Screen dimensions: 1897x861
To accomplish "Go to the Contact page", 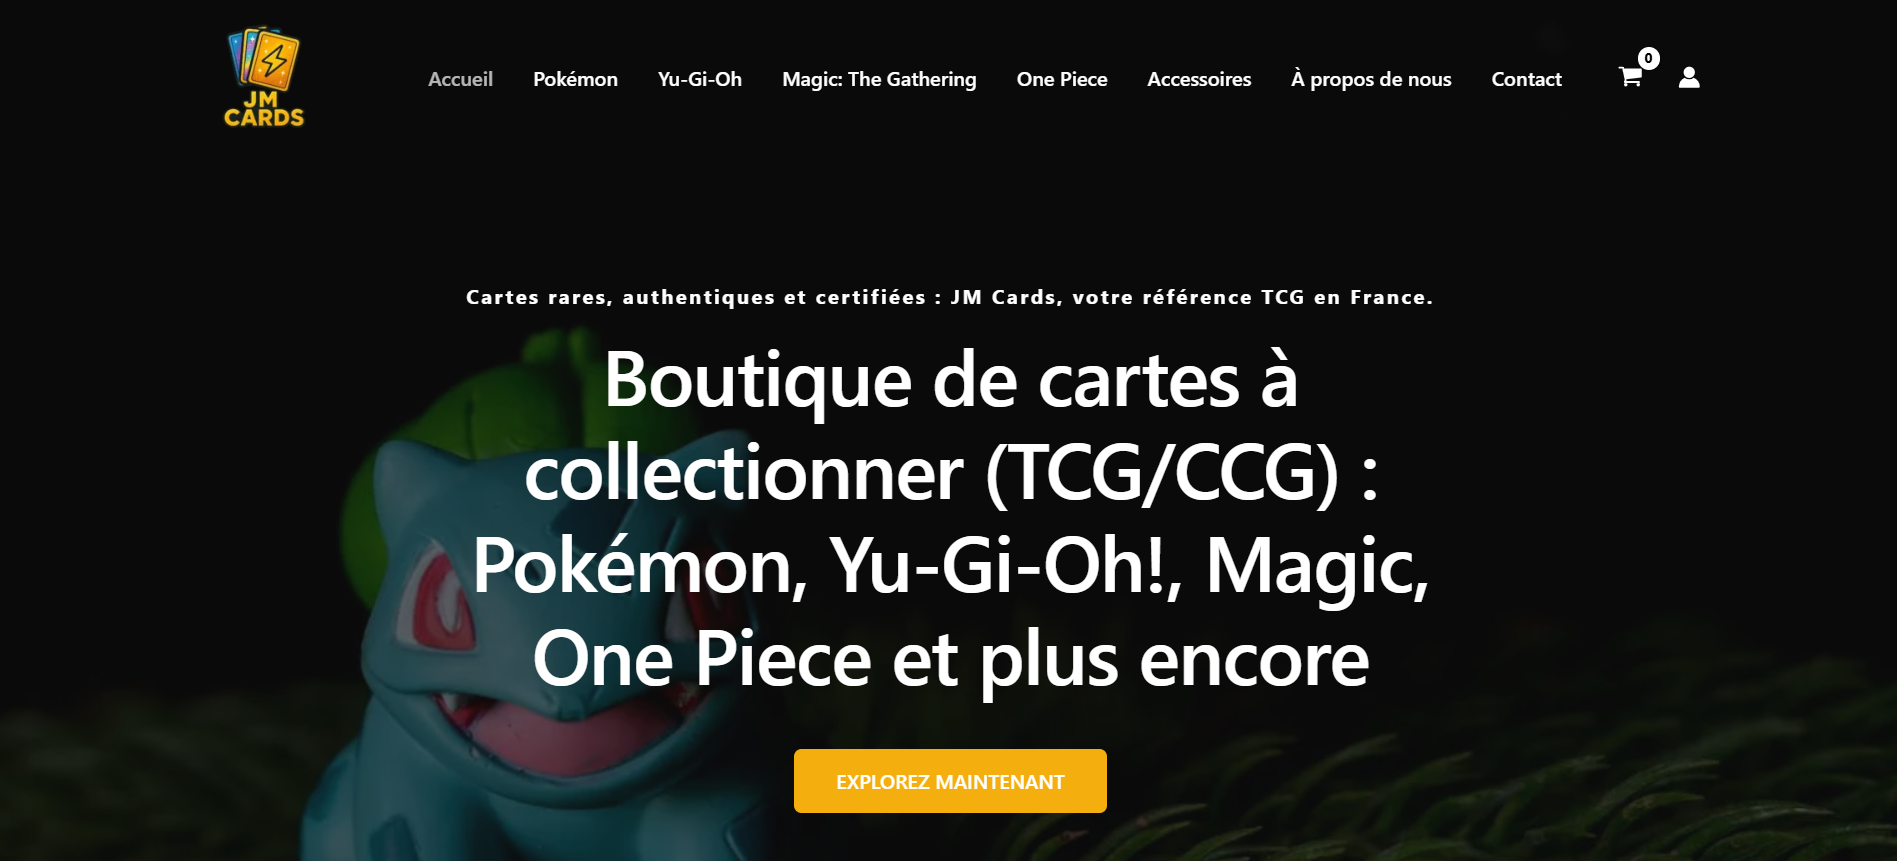I will point(1526,79).
